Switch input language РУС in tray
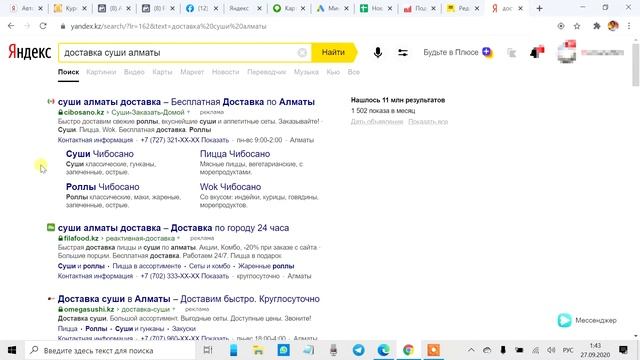 tap(568, 350)
